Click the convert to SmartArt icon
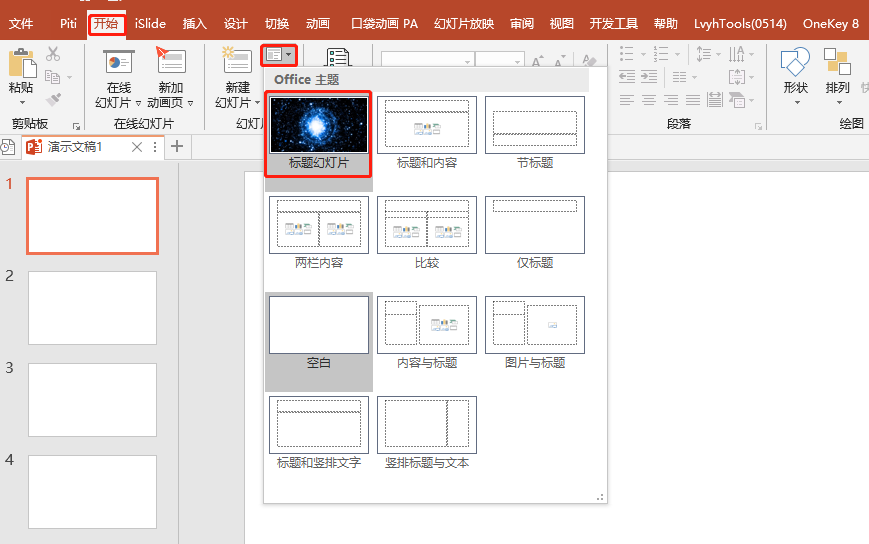Viewport: 869px width, 544px height. pyautogui.click(x=737, y=100)
